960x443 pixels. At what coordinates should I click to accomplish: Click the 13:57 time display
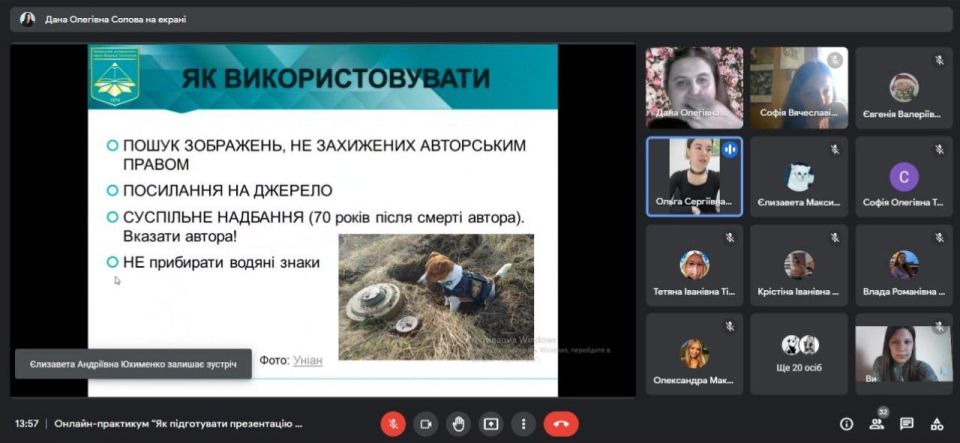(27, 423)
